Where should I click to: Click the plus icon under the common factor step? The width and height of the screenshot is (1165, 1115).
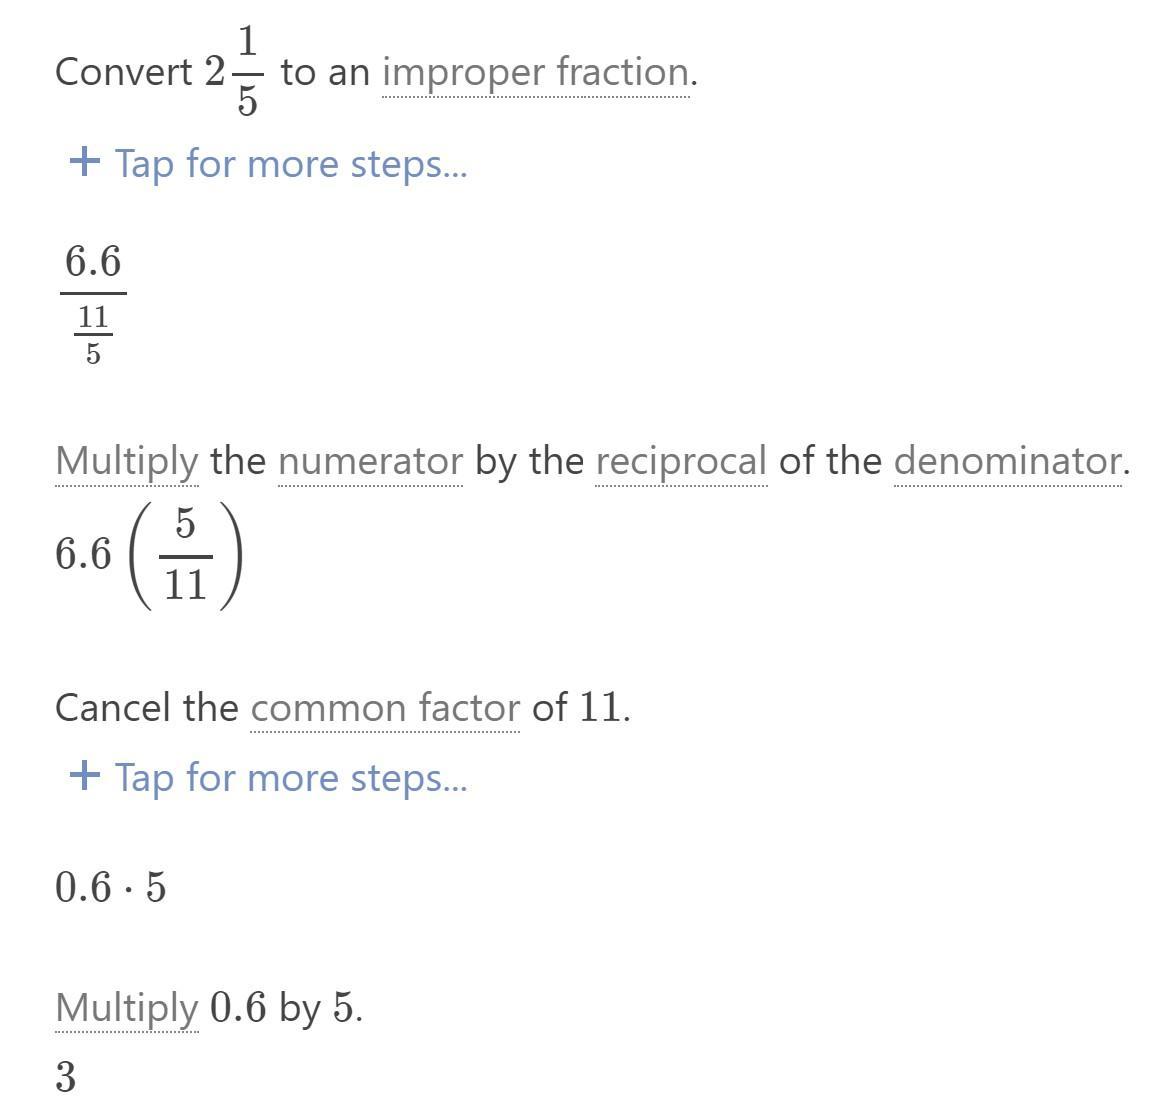pos(85,776)
